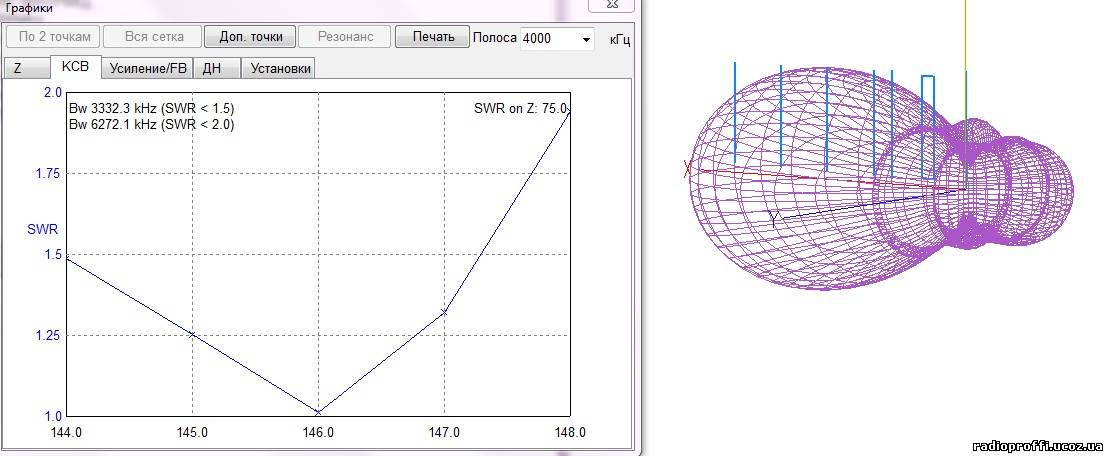Select the КСВ tab
The height and width of the screenshot is (456, 1108).
coord(76,66)
